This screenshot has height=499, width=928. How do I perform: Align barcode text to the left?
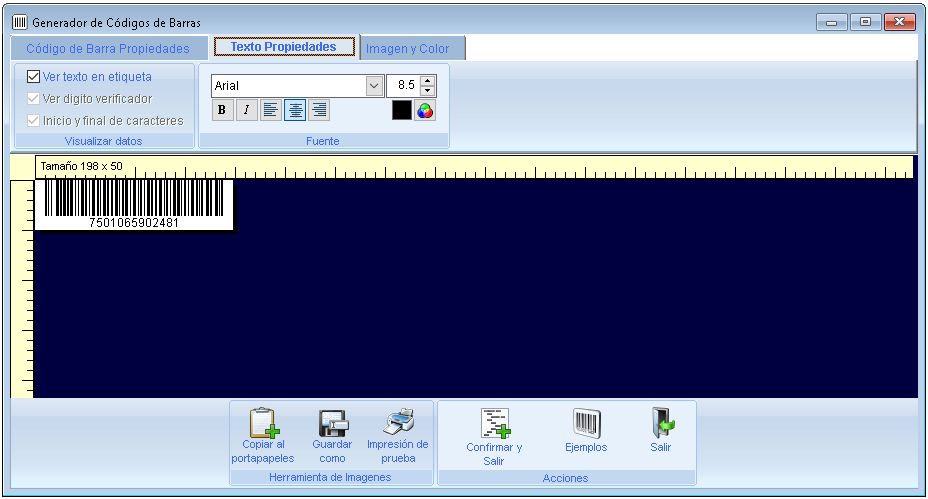click(270, 111)
